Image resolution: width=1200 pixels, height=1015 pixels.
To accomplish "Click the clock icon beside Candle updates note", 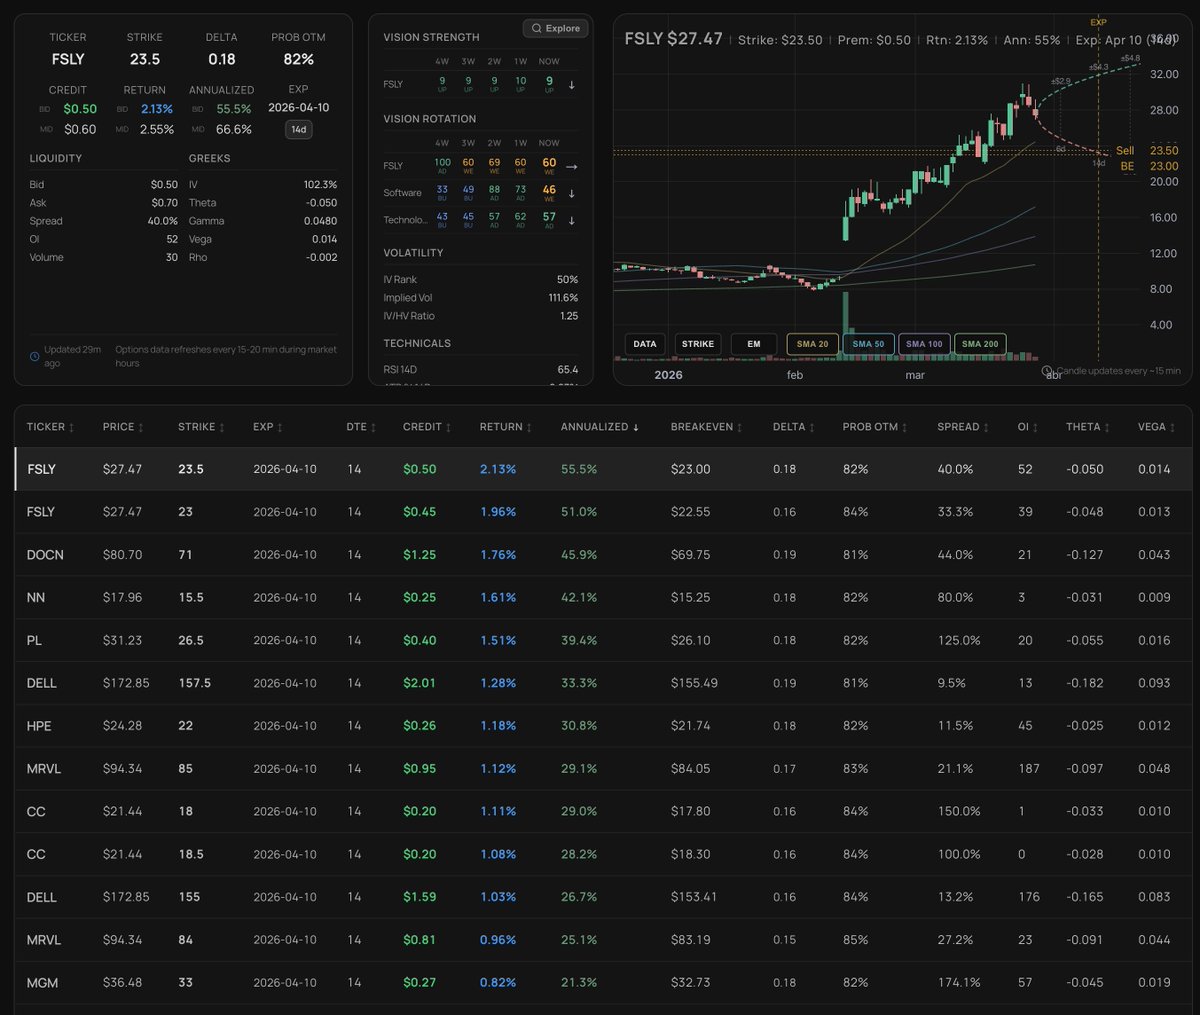I will 1047,370.
